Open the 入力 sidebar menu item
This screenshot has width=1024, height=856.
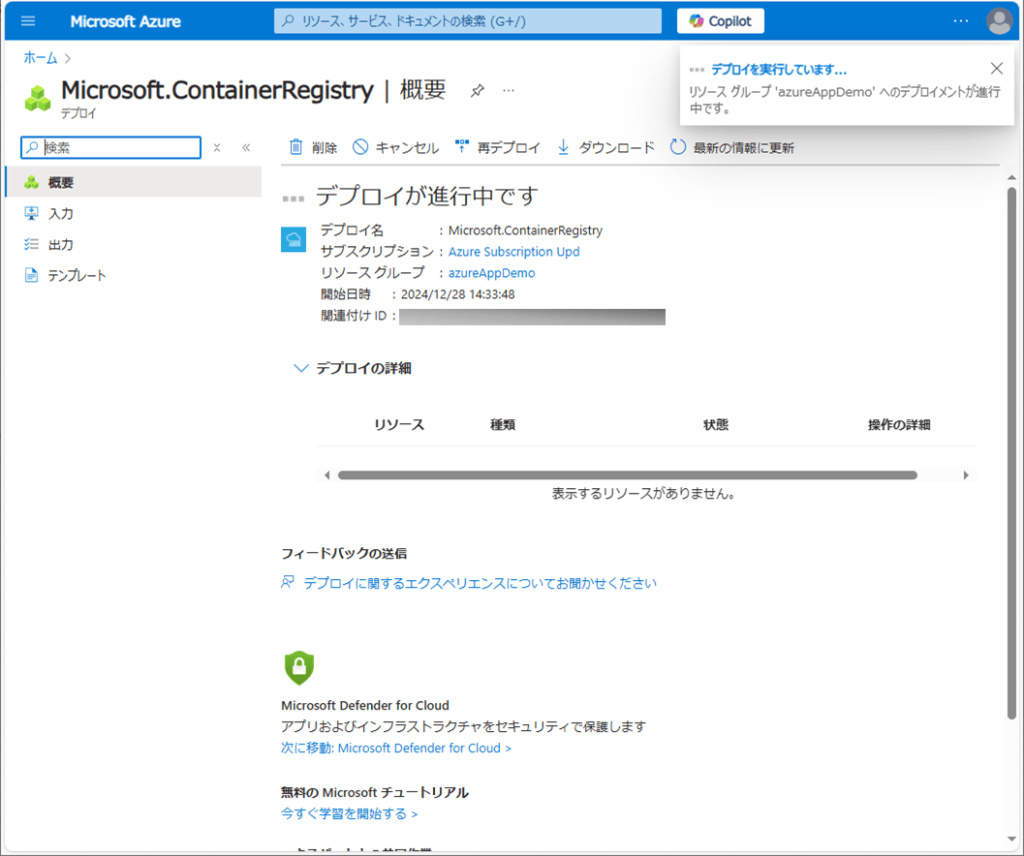(61, 214)
